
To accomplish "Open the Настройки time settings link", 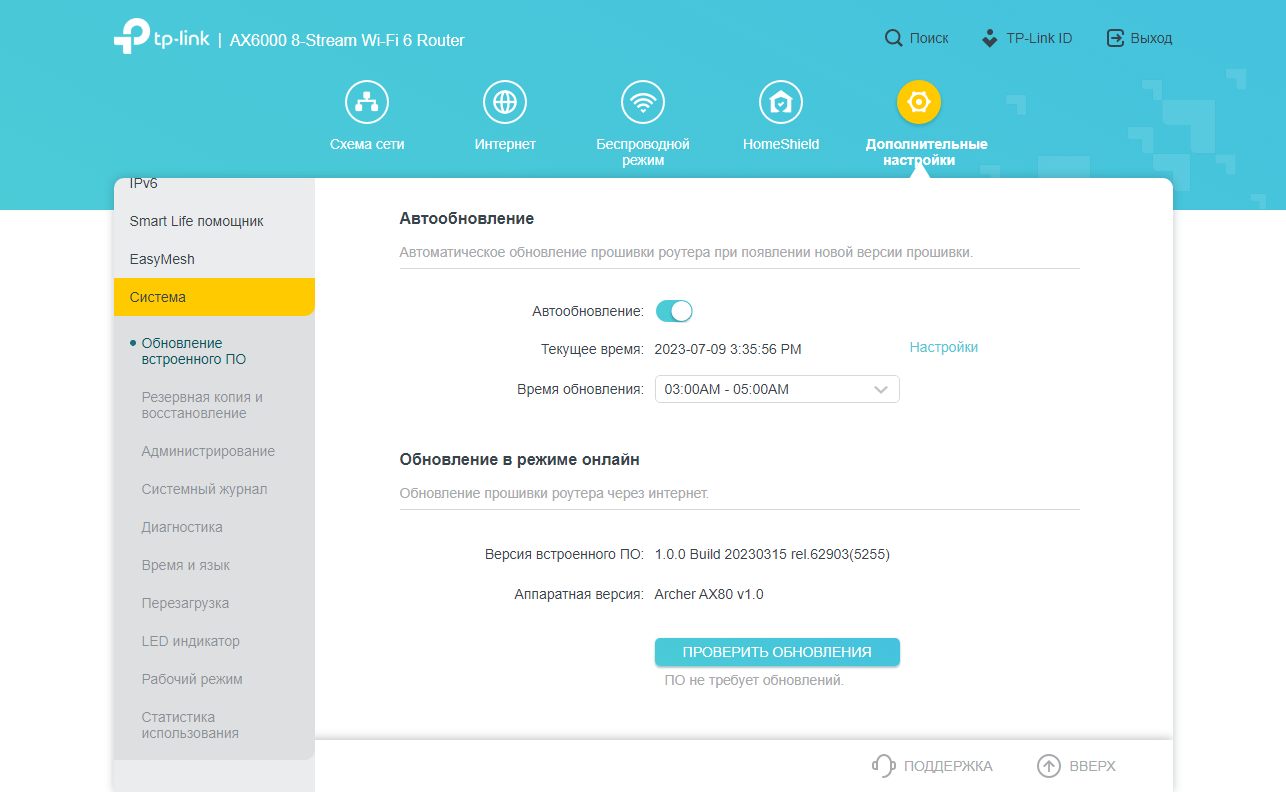I will pos(944,347).
